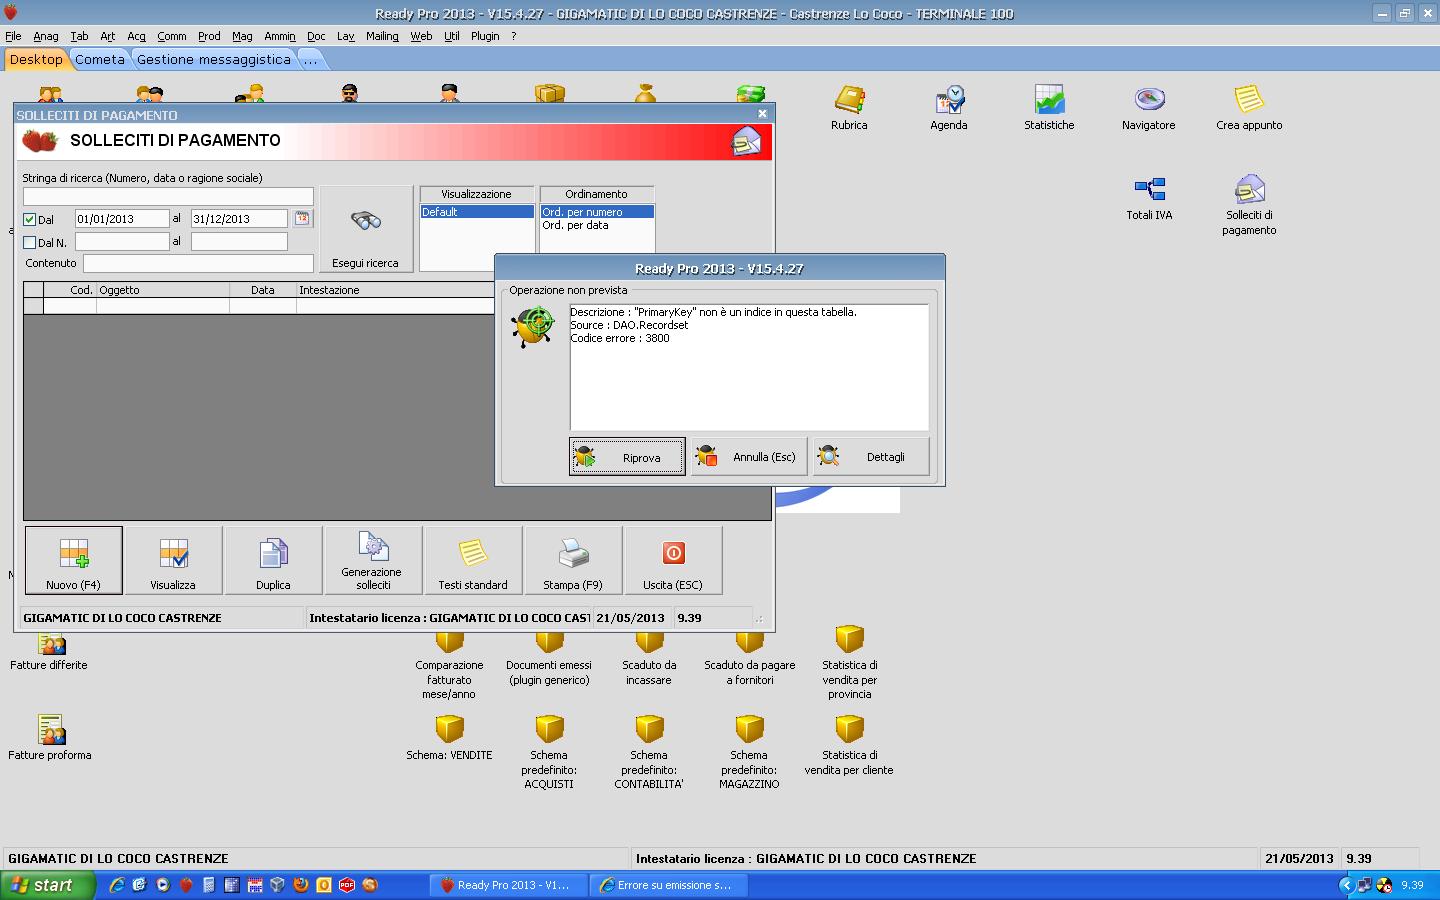This screenshot has height=900, width=1440.
Task: Click the Contenuto text field
Action: 198,263
